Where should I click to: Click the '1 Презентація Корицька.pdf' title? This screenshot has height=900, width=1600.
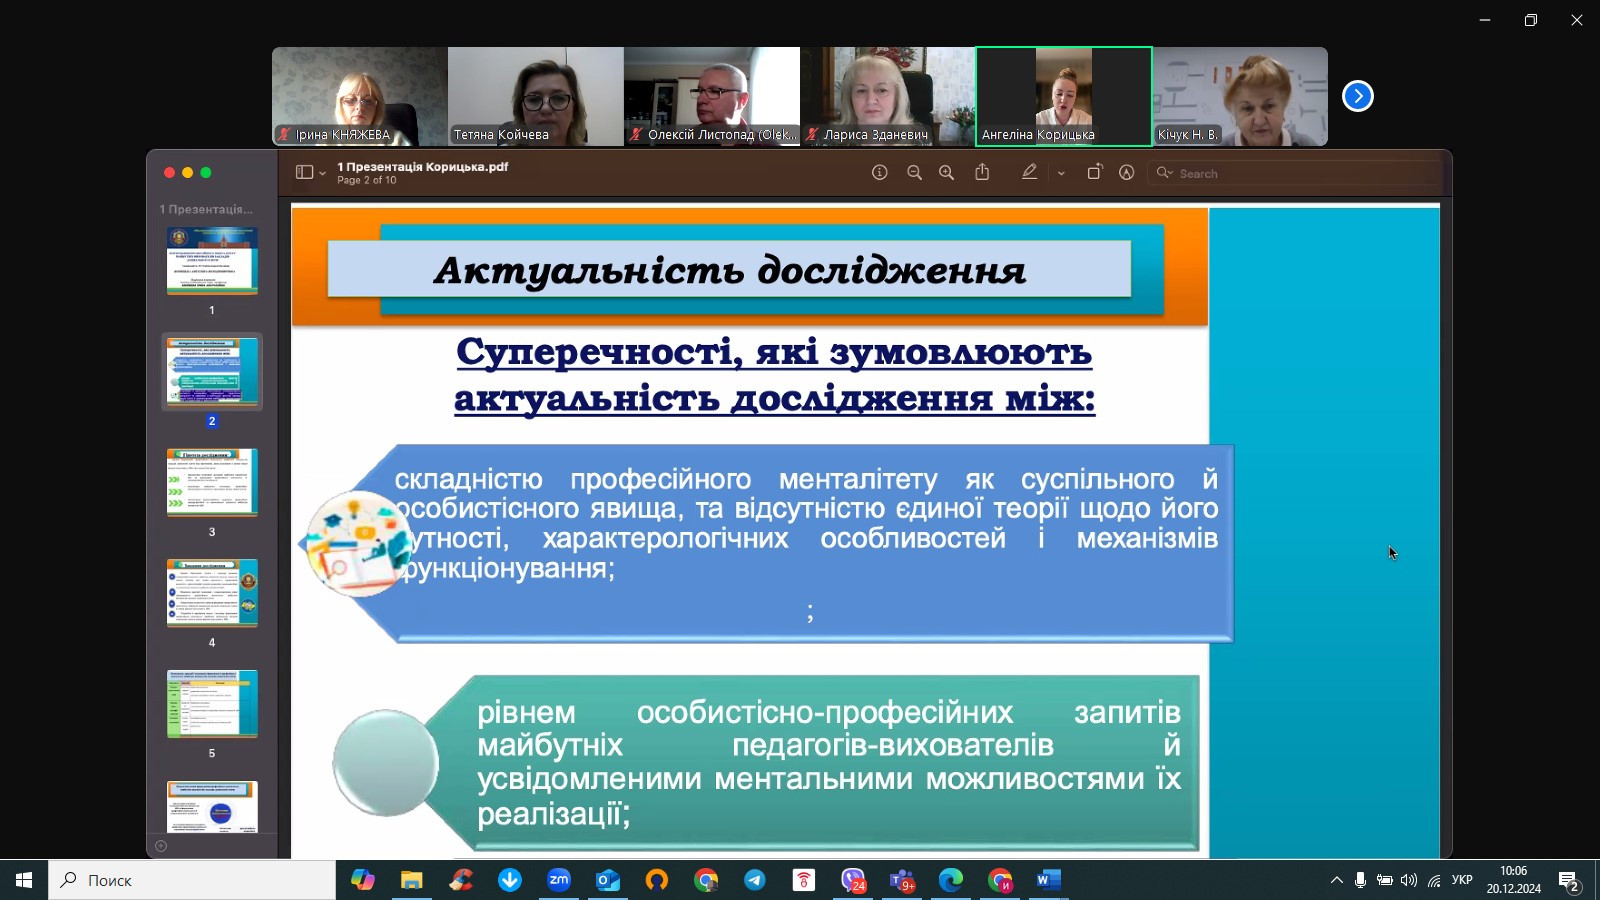(423, 167)
